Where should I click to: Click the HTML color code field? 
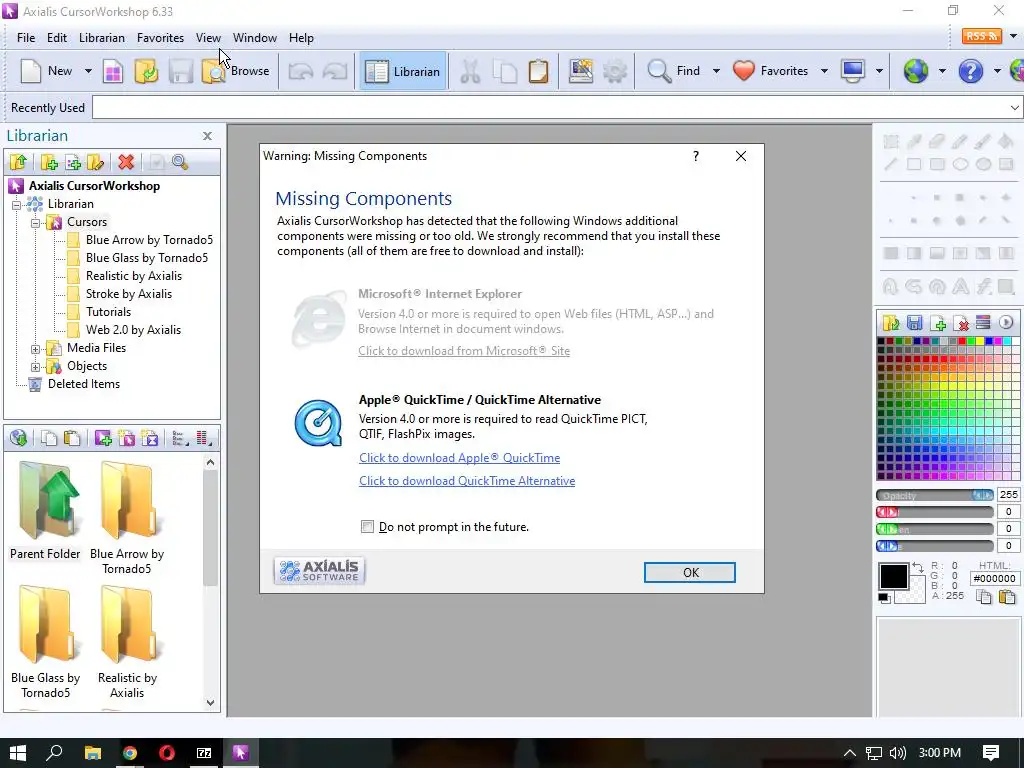[995, 578]
